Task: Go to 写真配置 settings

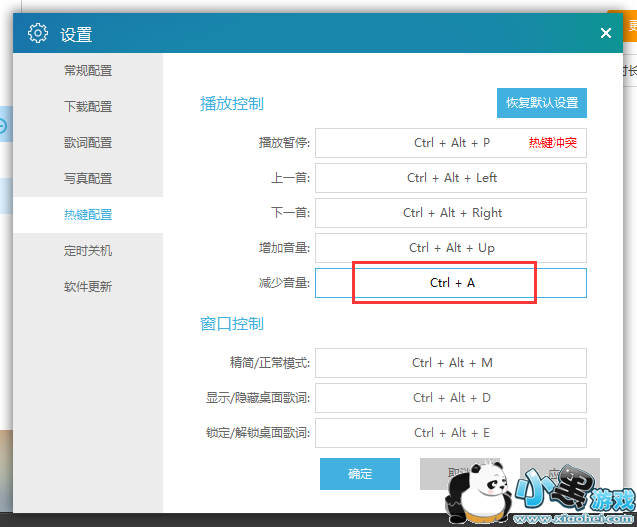Action: click(x=88, y=179)
